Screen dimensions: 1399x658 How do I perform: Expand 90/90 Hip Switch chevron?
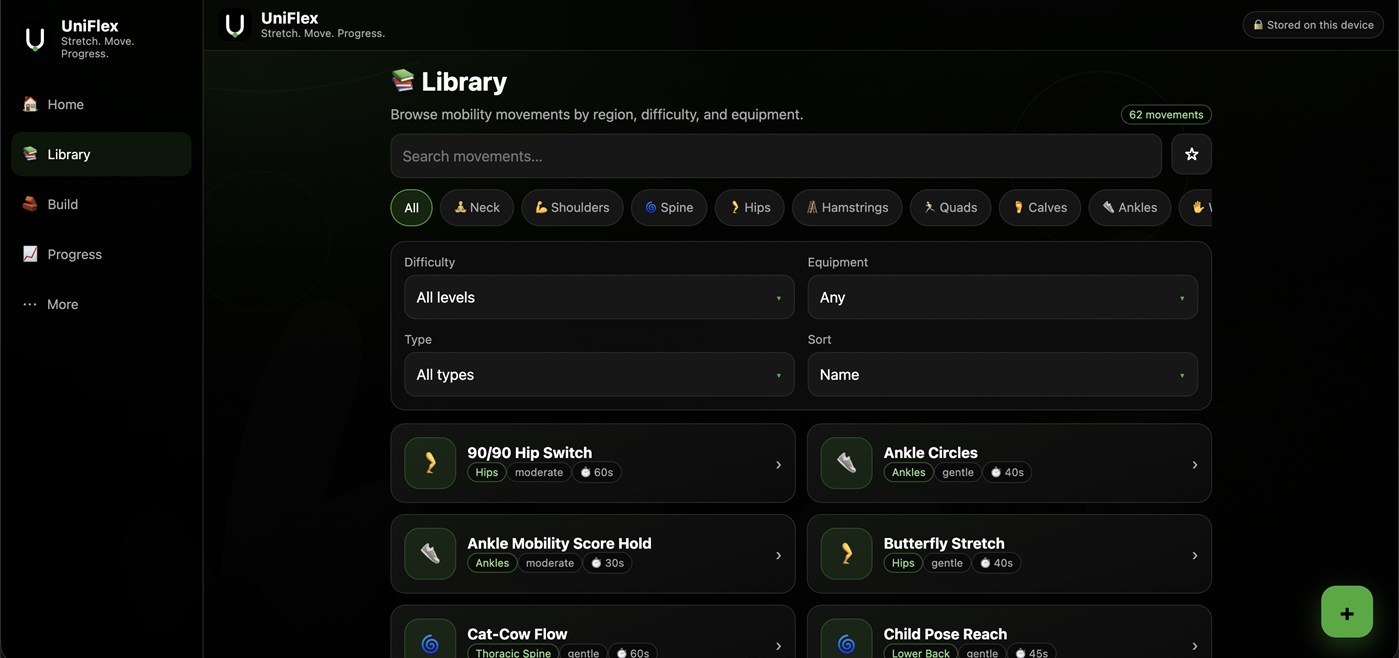[778, 464]
